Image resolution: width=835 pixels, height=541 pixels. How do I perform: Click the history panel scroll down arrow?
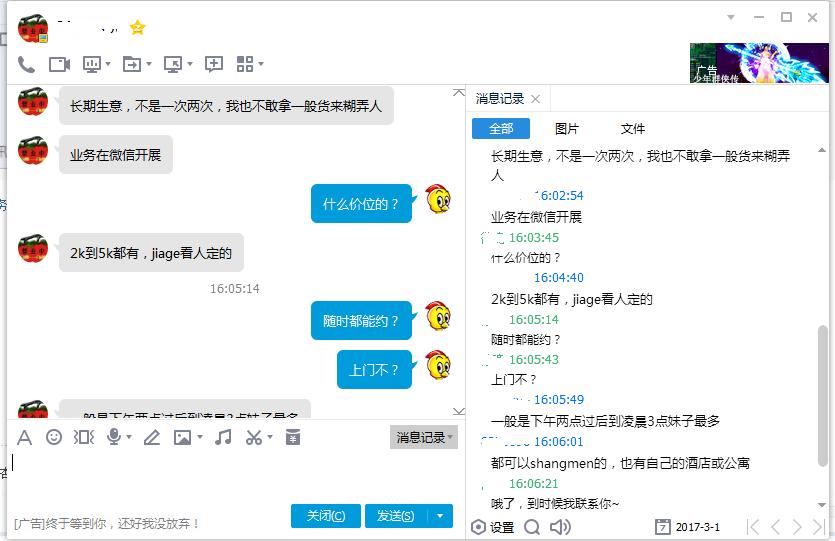[x=822, y=505]
